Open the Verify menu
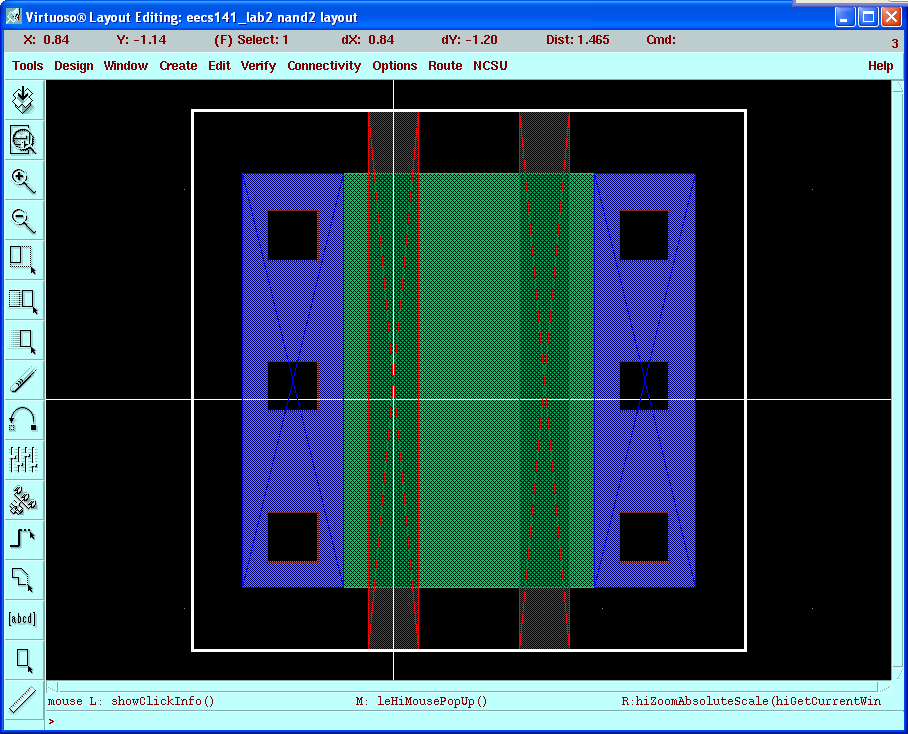Image resolution: width=908 pixels, height=734 pixels. [258, 66]
